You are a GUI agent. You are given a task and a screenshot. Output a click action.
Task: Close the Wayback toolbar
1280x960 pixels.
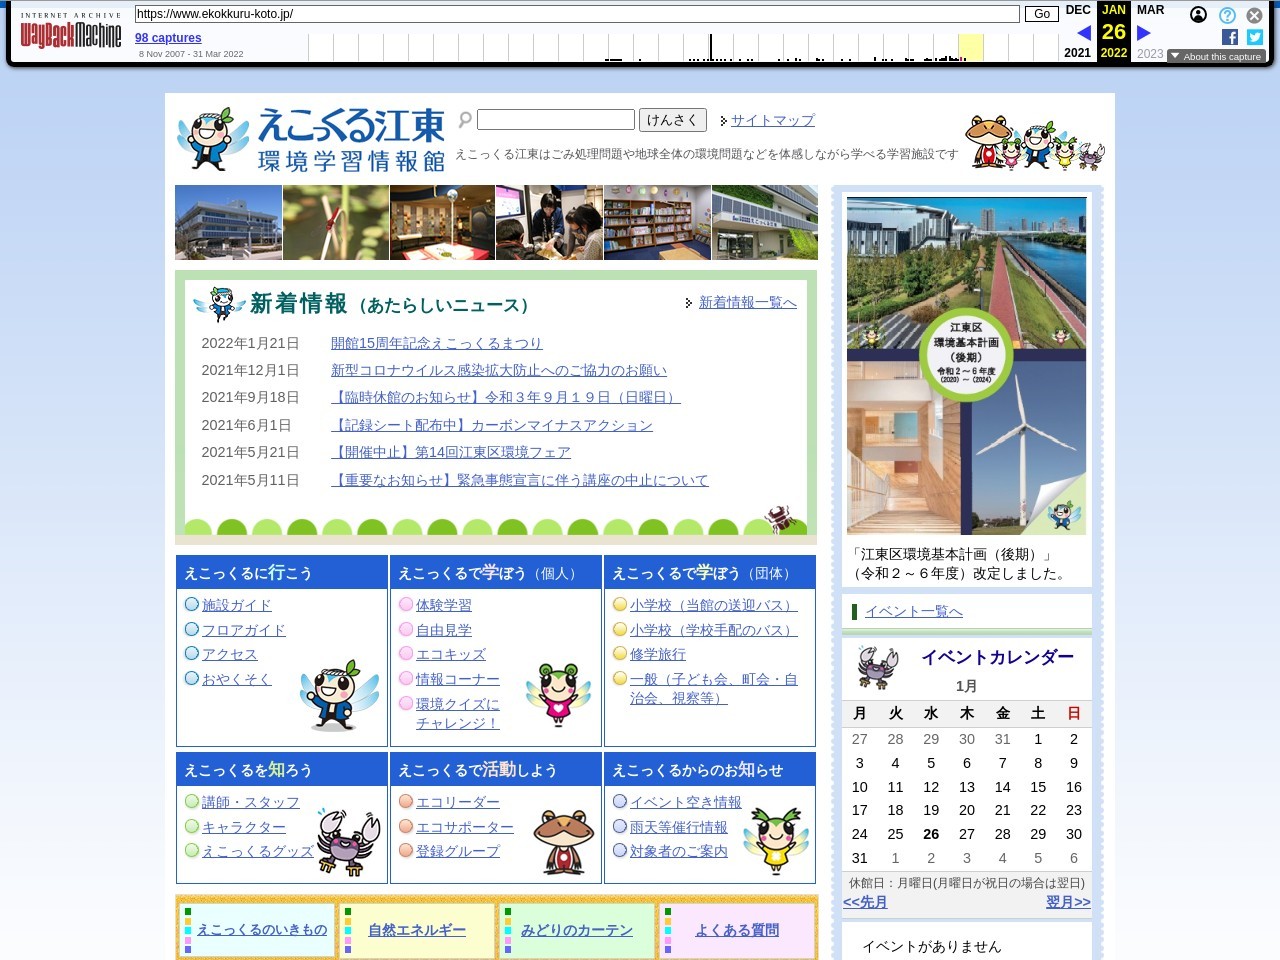[x=1254, y=15]
